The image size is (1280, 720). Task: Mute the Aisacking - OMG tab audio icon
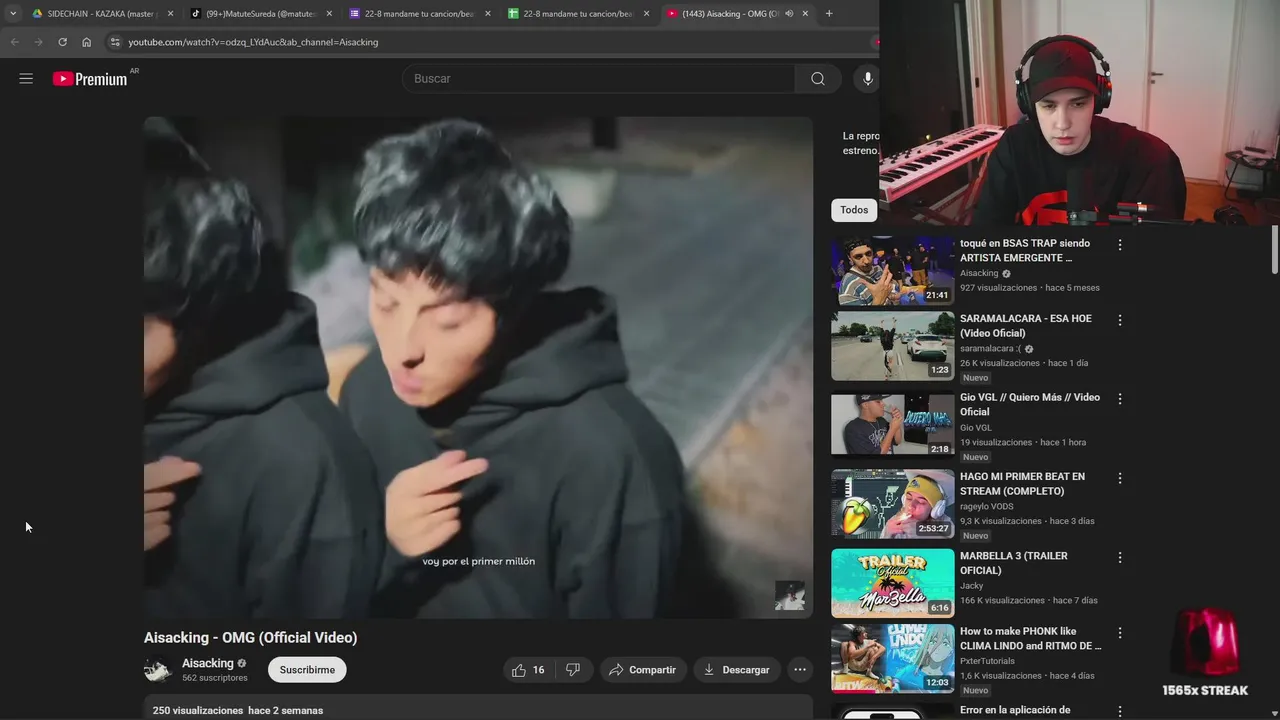pyautogui.click(x=789, y=13)
